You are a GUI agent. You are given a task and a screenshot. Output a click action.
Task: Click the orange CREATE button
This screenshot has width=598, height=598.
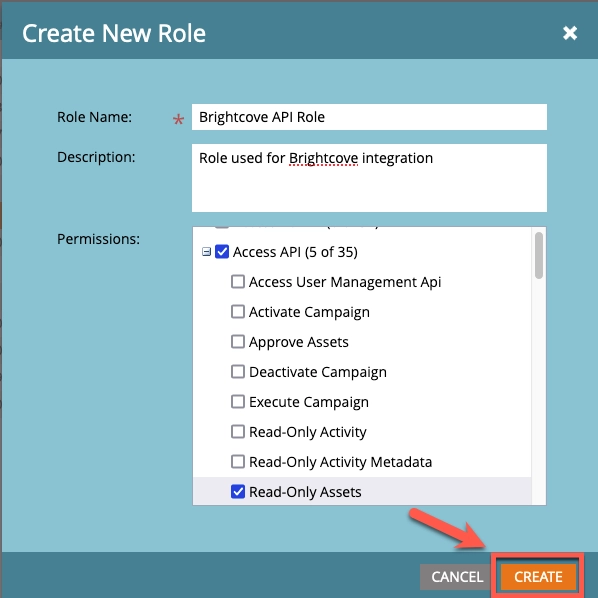click(x=538, y=577)
